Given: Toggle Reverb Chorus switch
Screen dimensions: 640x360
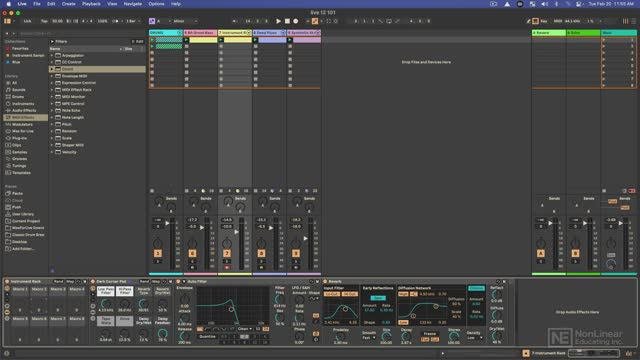Looking at the screenshot, I should coord(476,289).
